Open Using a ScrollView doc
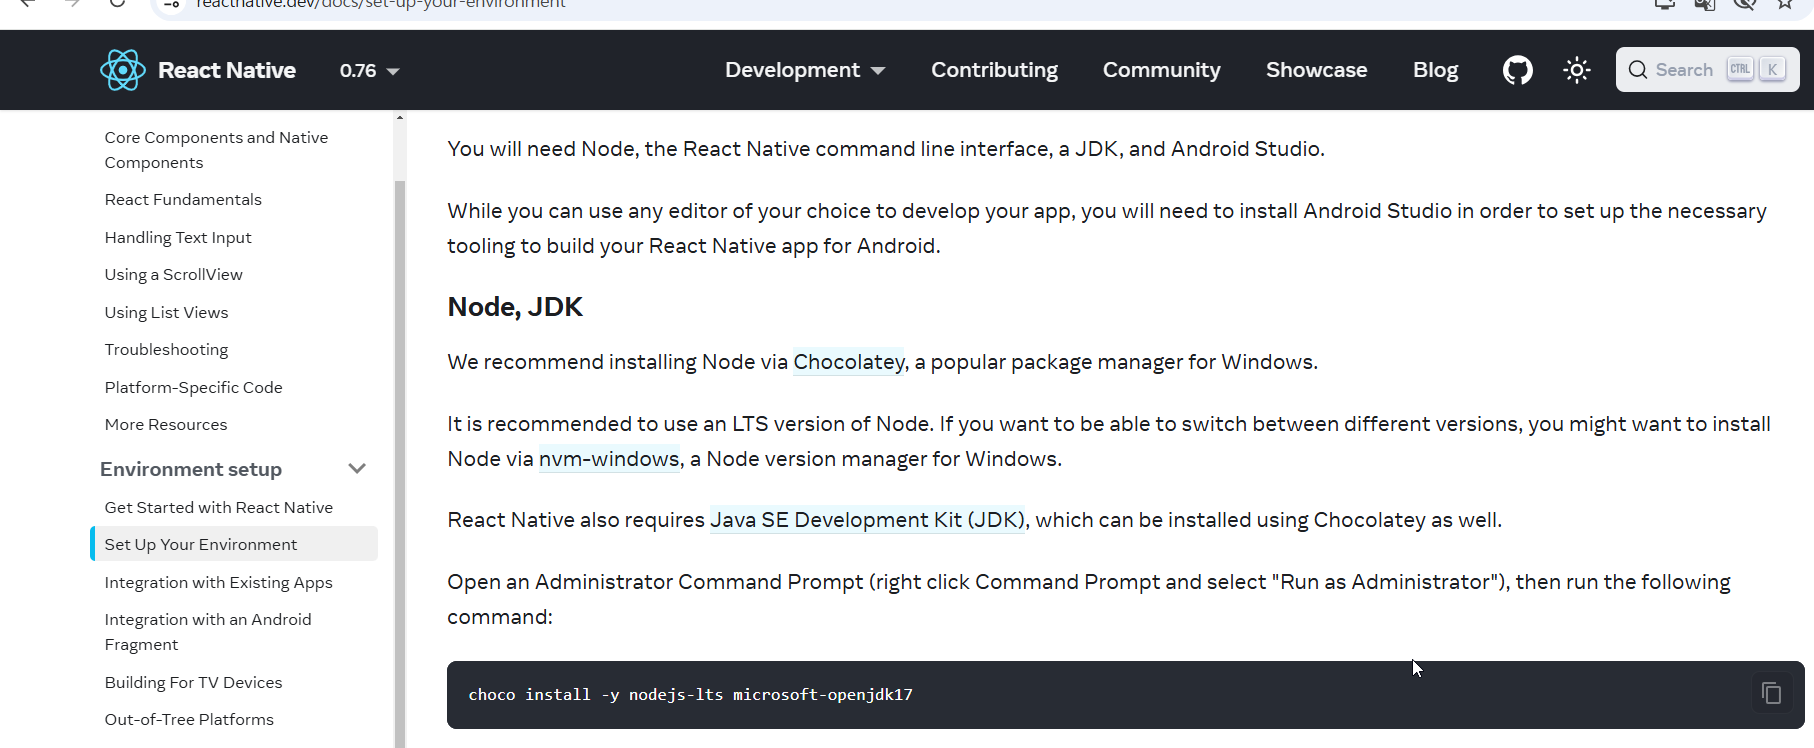 [173, 274]
